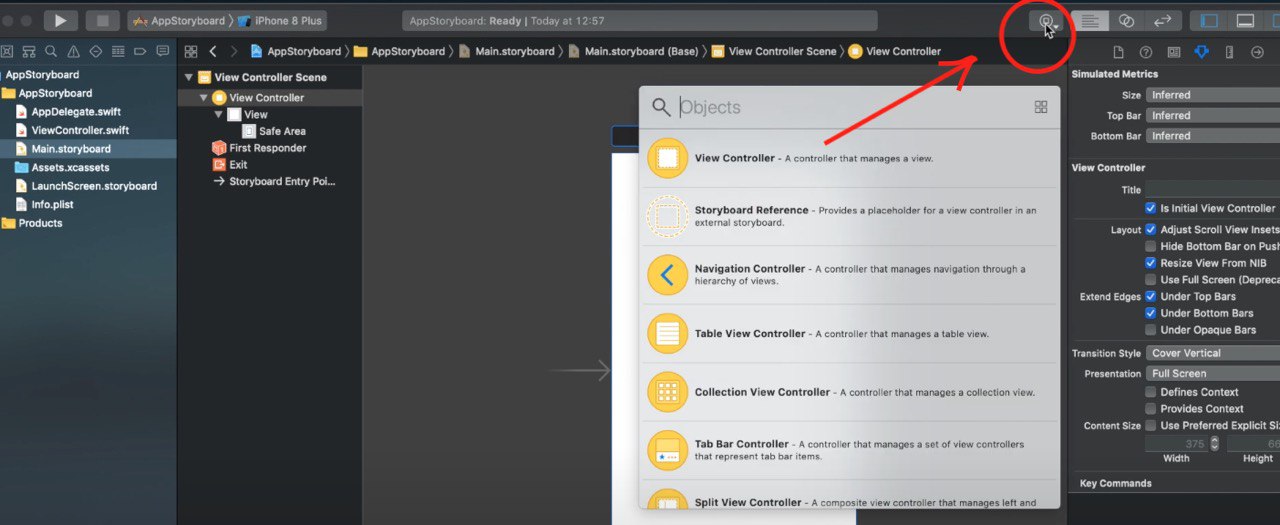Select AppStoryboard scheme in toolbar
This screenshot has height=525, width=1280.
180,21
